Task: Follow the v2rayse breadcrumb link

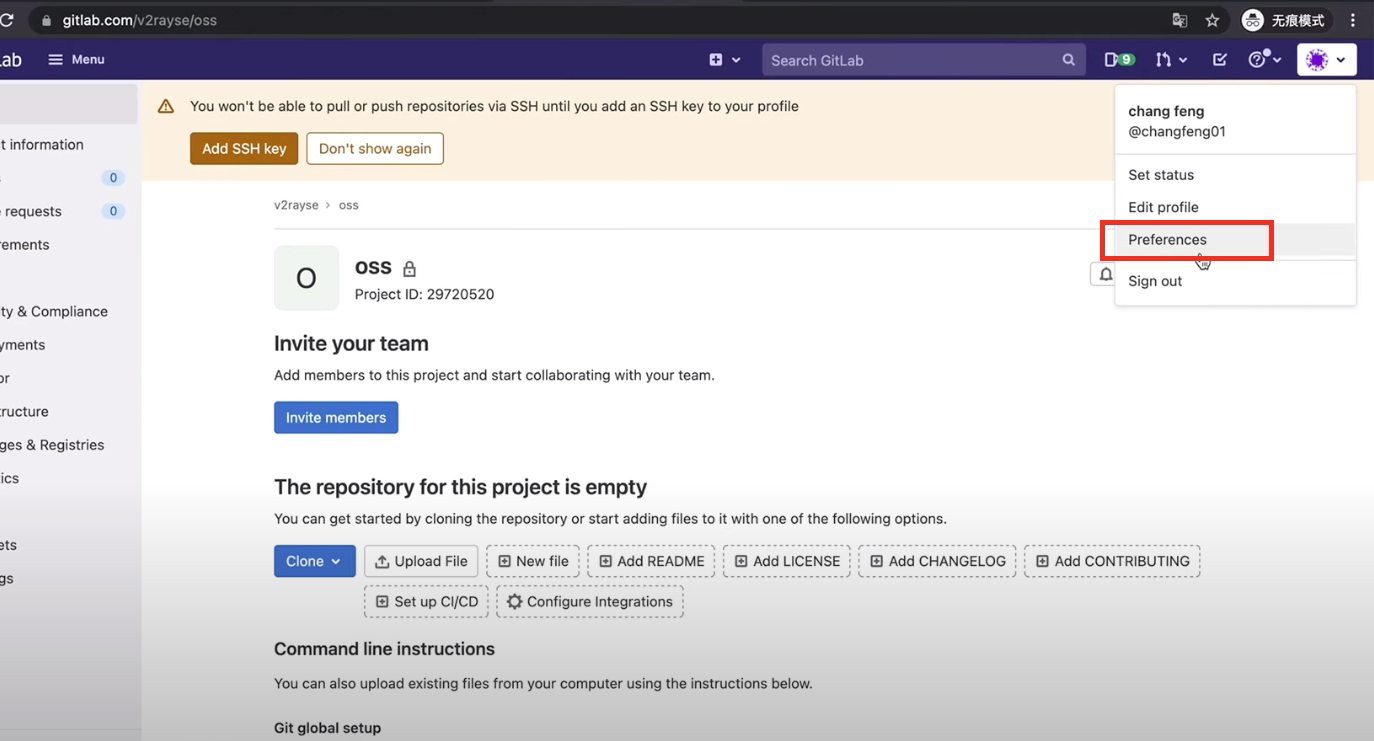Action: (296, 205)
